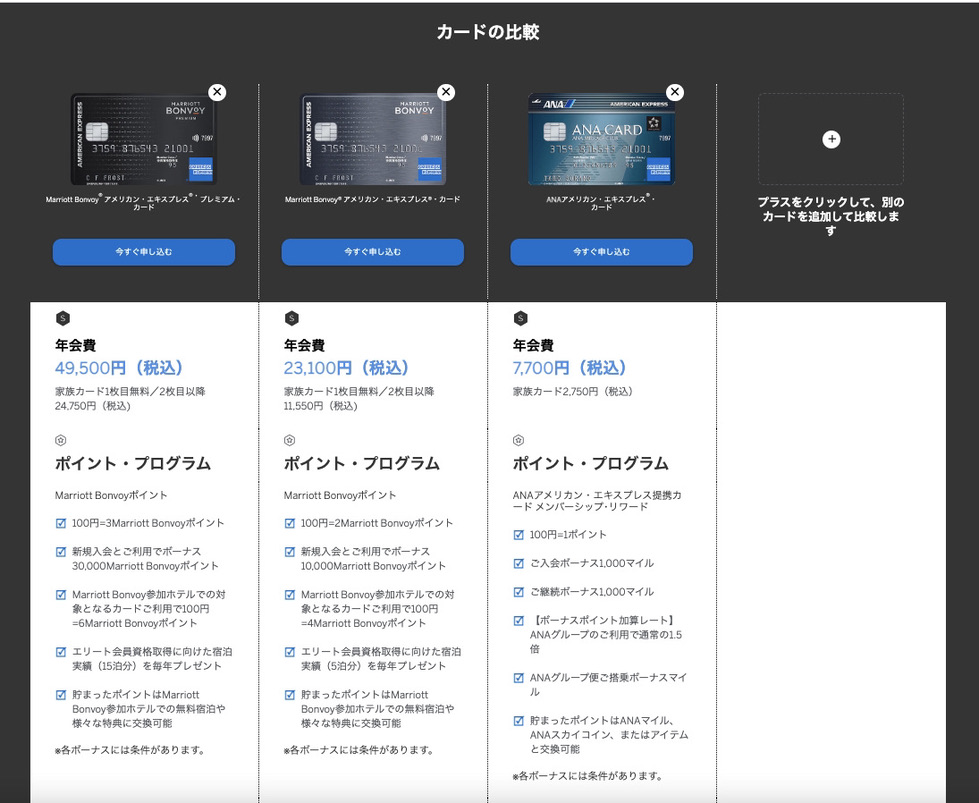Click the family card text mentioning 24,750円

click(130, 398)
